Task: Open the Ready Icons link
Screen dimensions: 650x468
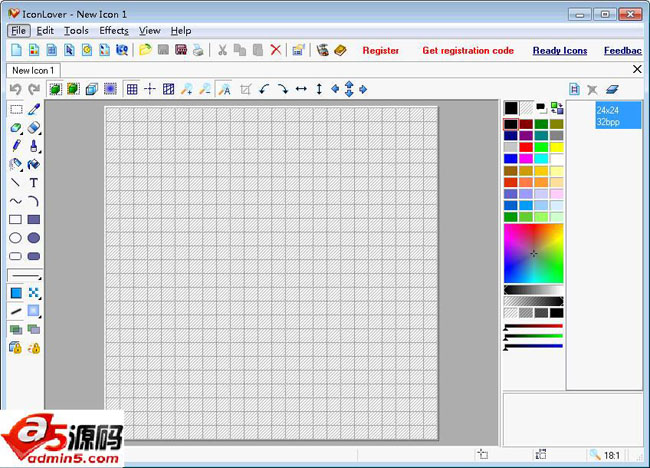Action: tap(559, 50)
